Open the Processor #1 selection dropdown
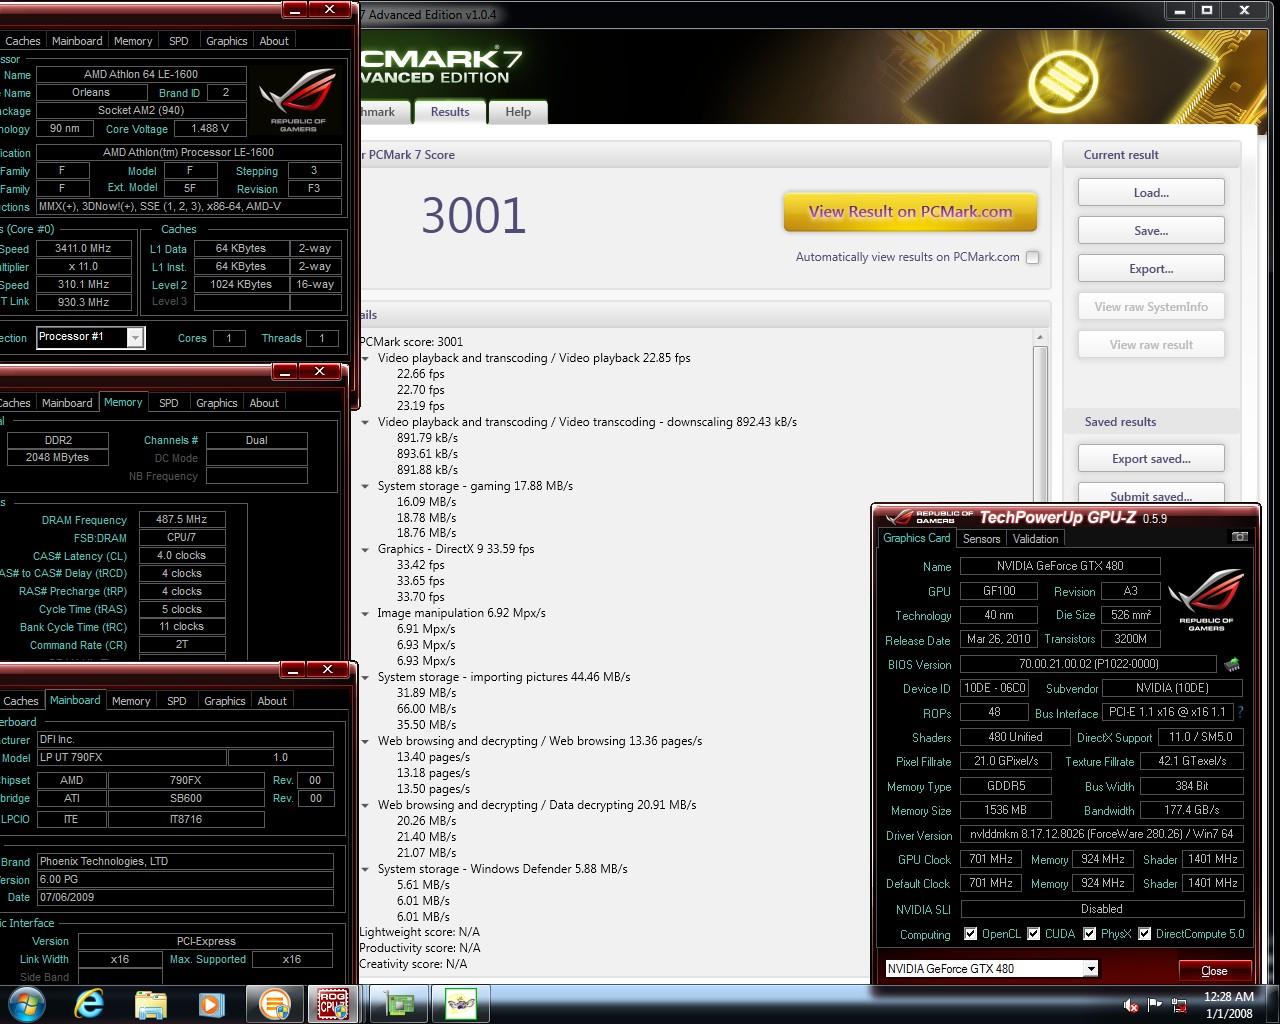Screen dimensions: 1280x1024 [134, 337]
